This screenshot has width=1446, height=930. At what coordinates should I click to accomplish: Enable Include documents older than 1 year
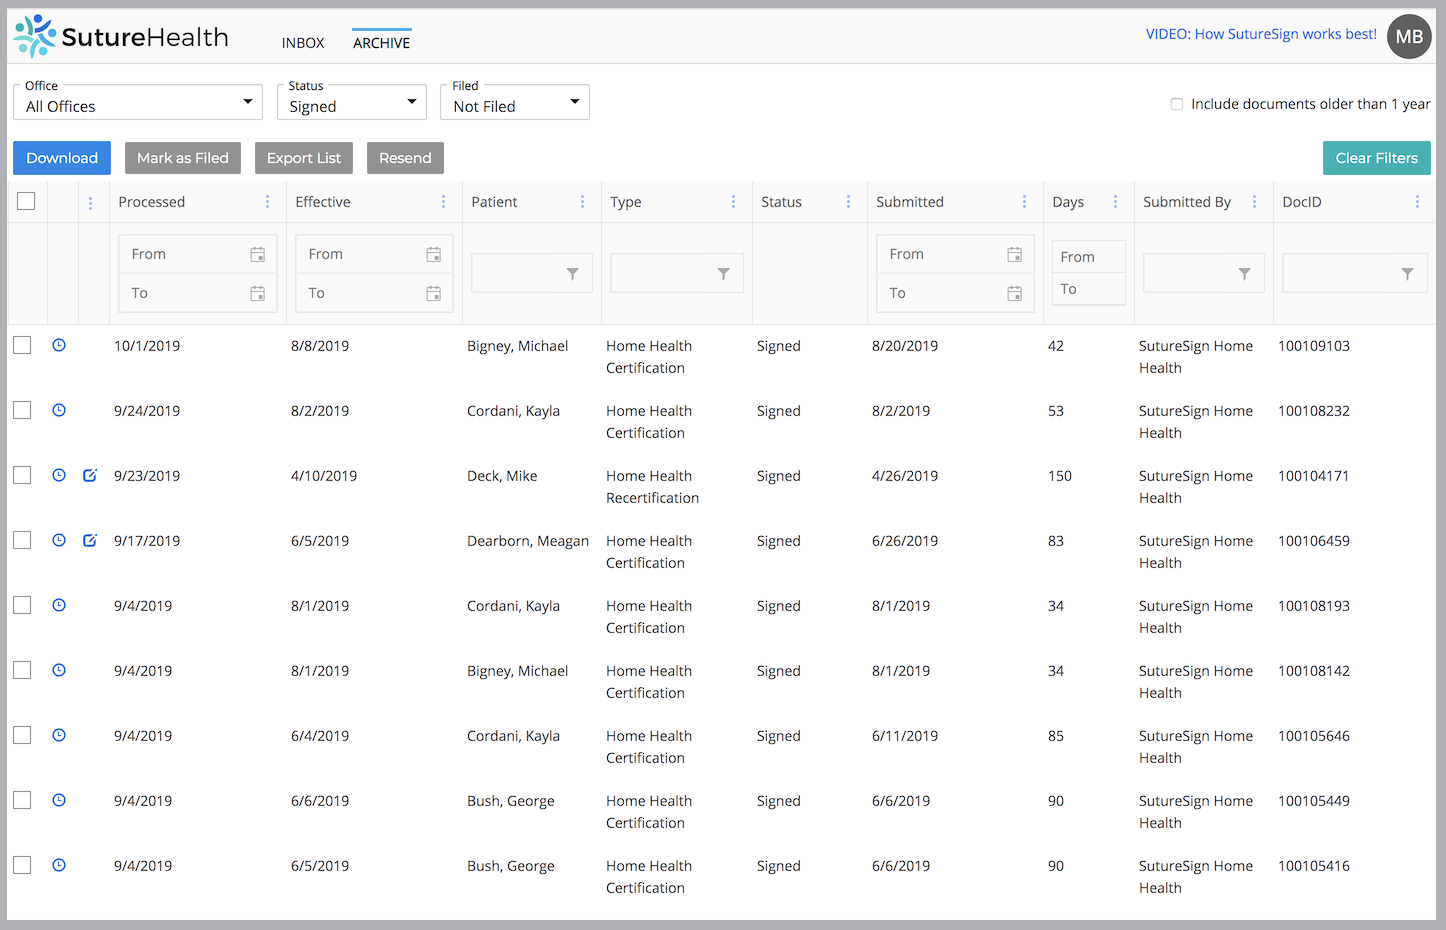1177,104
